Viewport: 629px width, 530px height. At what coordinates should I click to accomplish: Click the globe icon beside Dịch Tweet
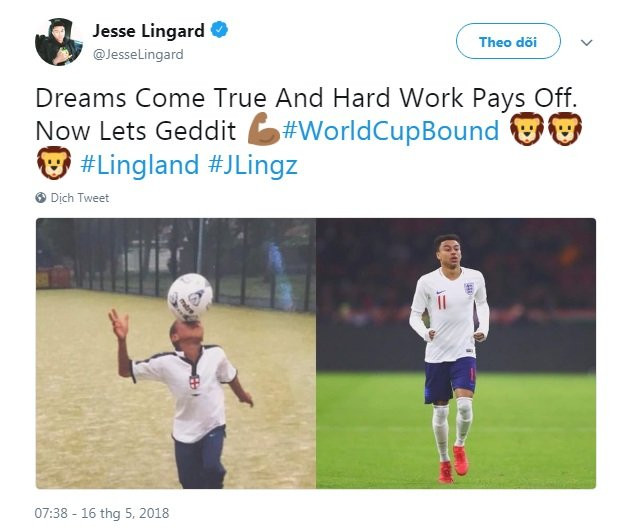click(41, 198)
